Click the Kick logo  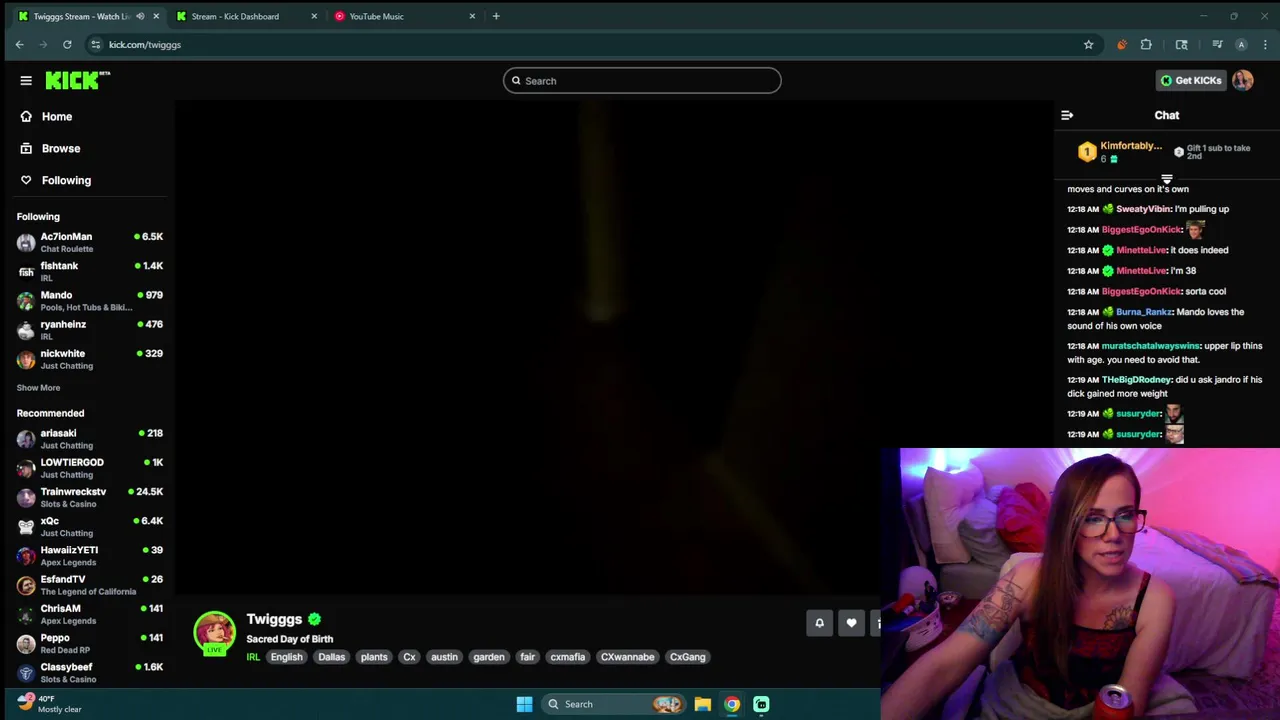click(77, 81)
